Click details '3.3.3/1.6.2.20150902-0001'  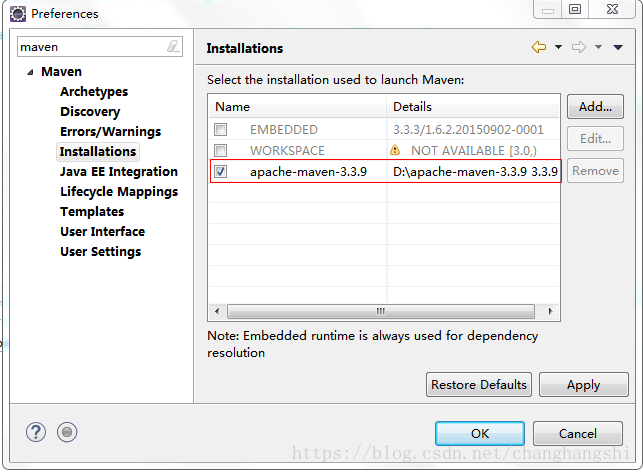[468, 130]
